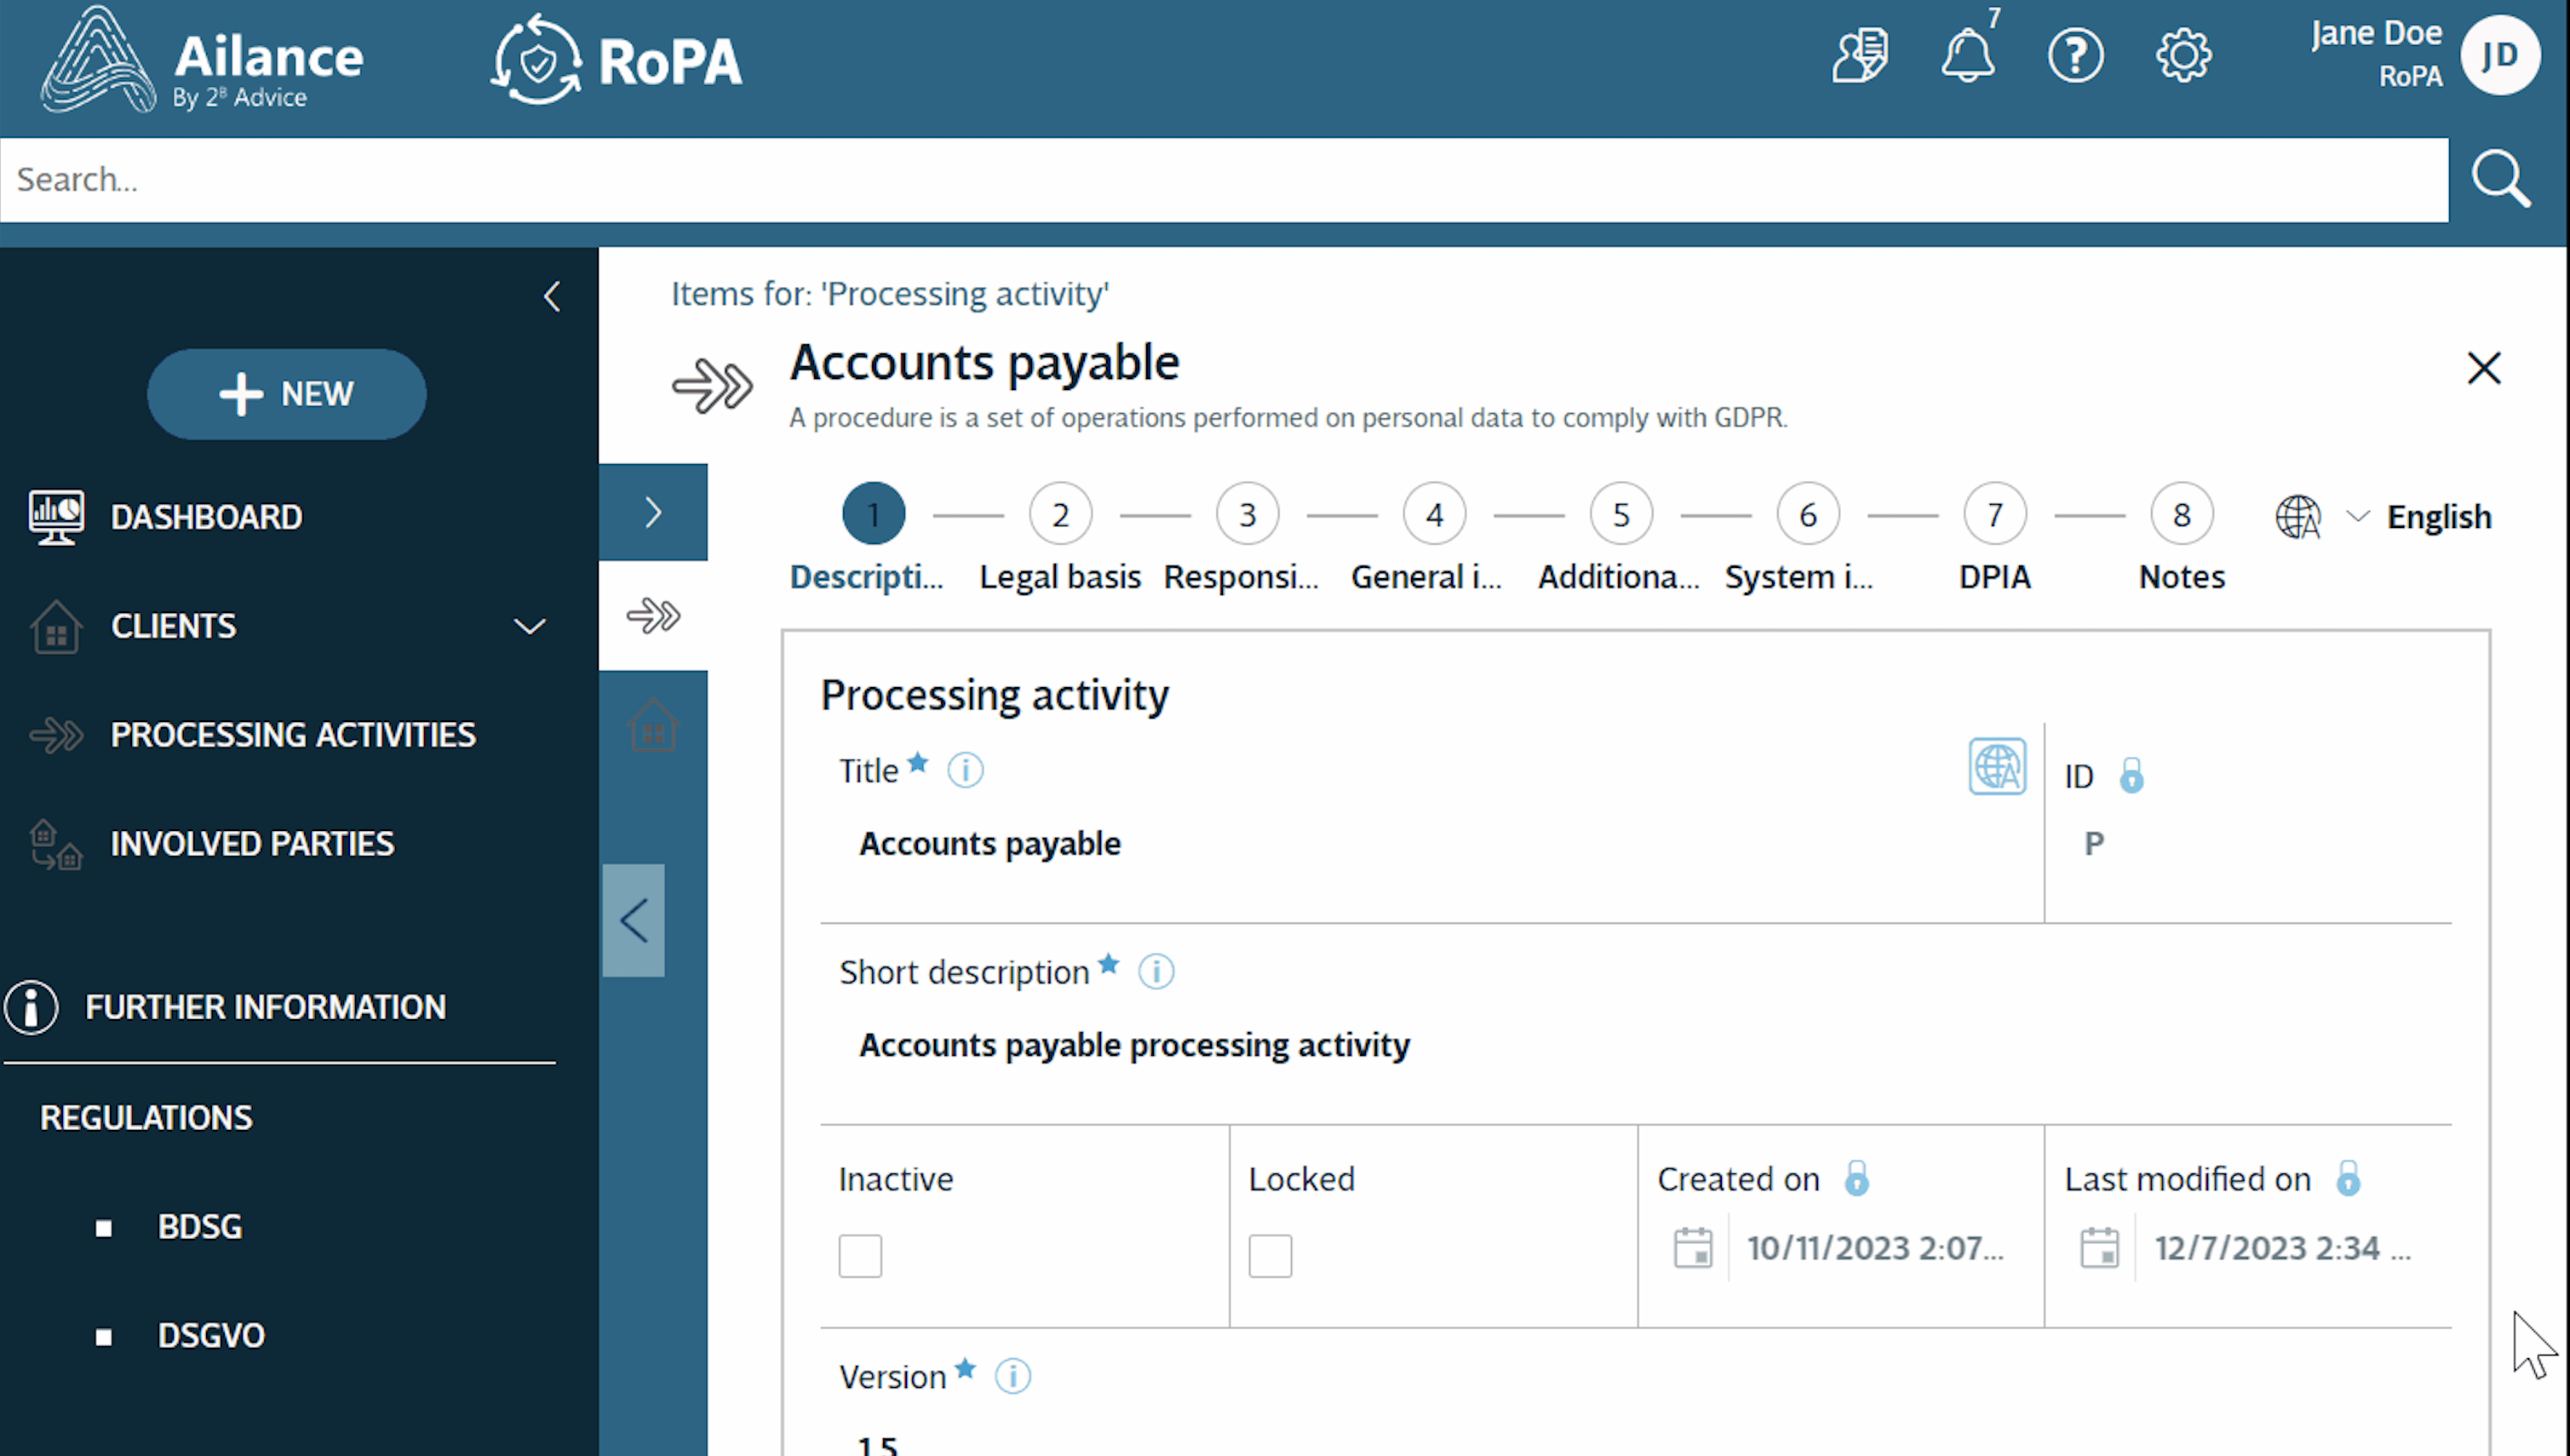Viewport: 2570px width, 1456px height.
Task: Open the settings gear
Action: [x=2184, y=55]
